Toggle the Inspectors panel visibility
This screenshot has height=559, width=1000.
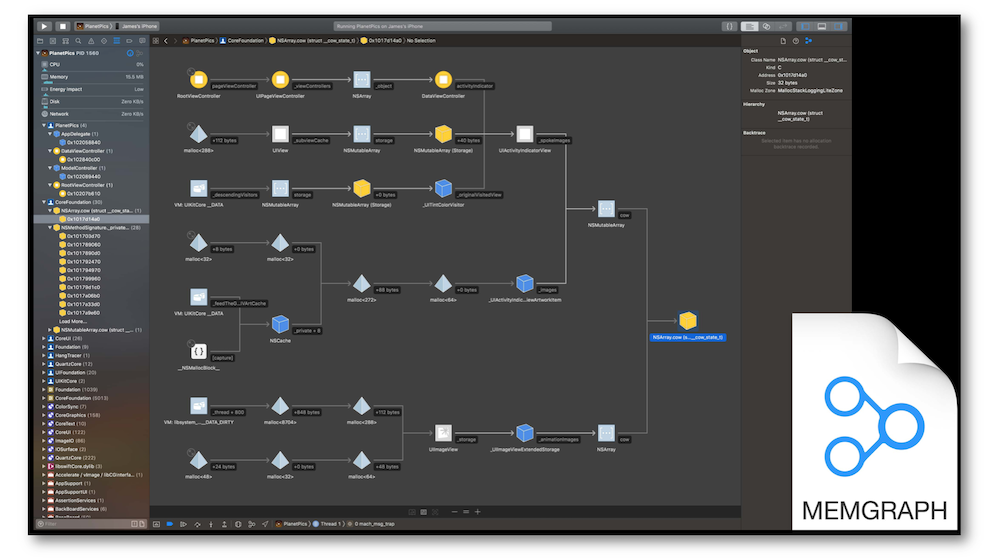pyautogui.click(x=838, y=26)
